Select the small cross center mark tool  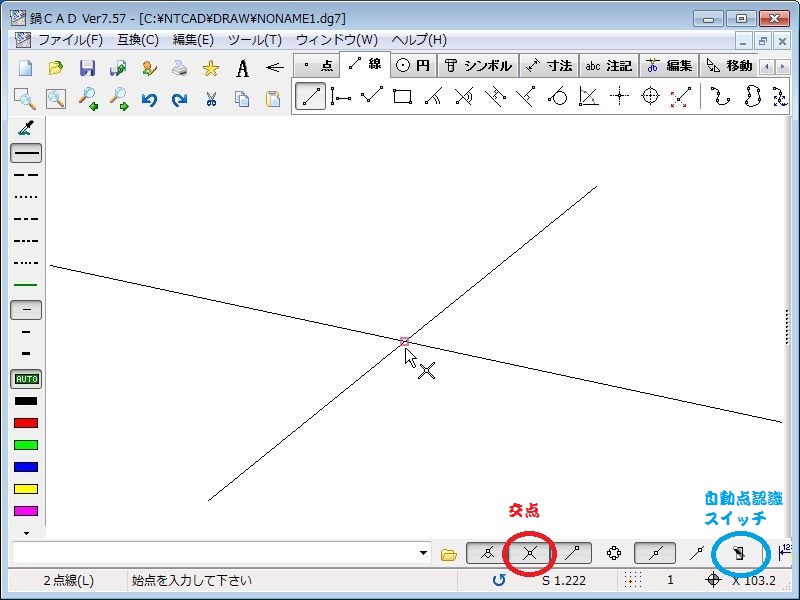[x=619, y=96]
